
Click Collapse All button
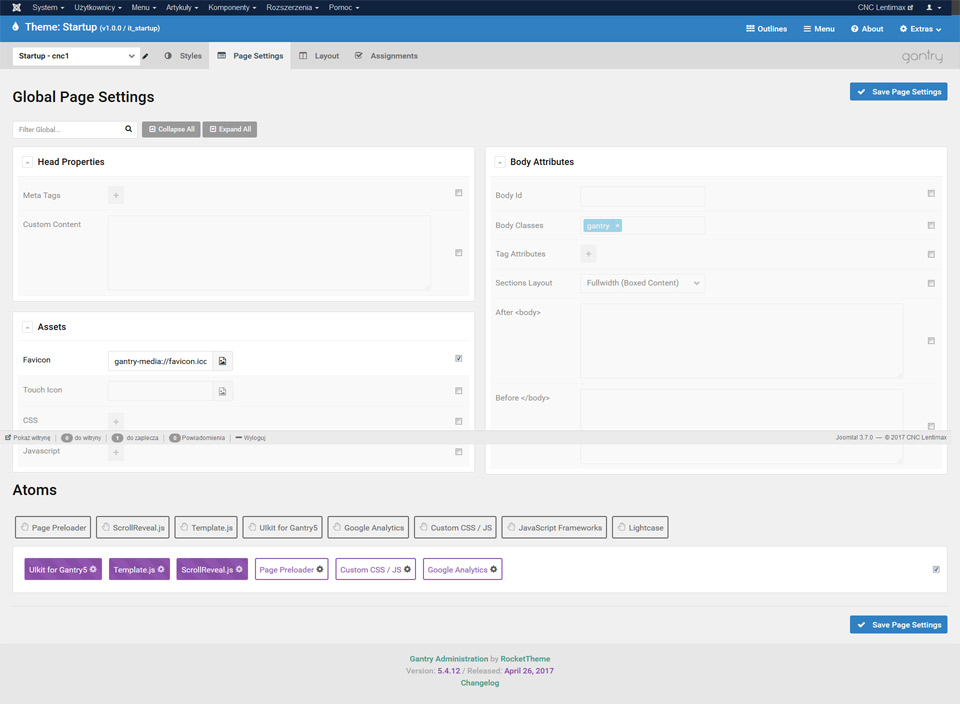[x=171, y=129]
